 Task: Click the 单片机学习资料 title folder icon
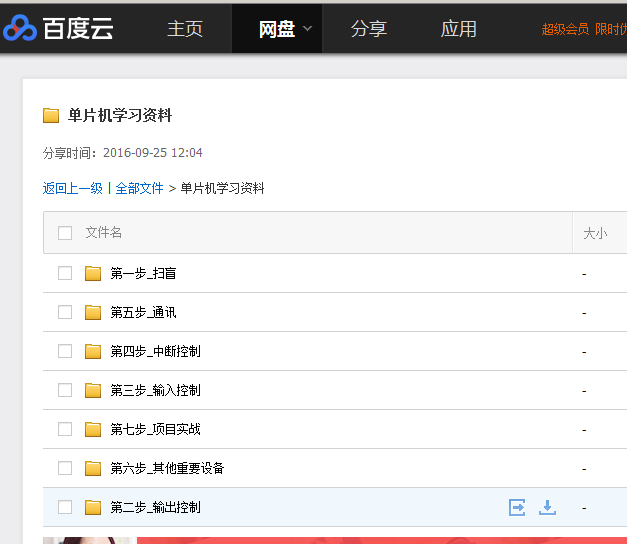[x=51, y=116]
